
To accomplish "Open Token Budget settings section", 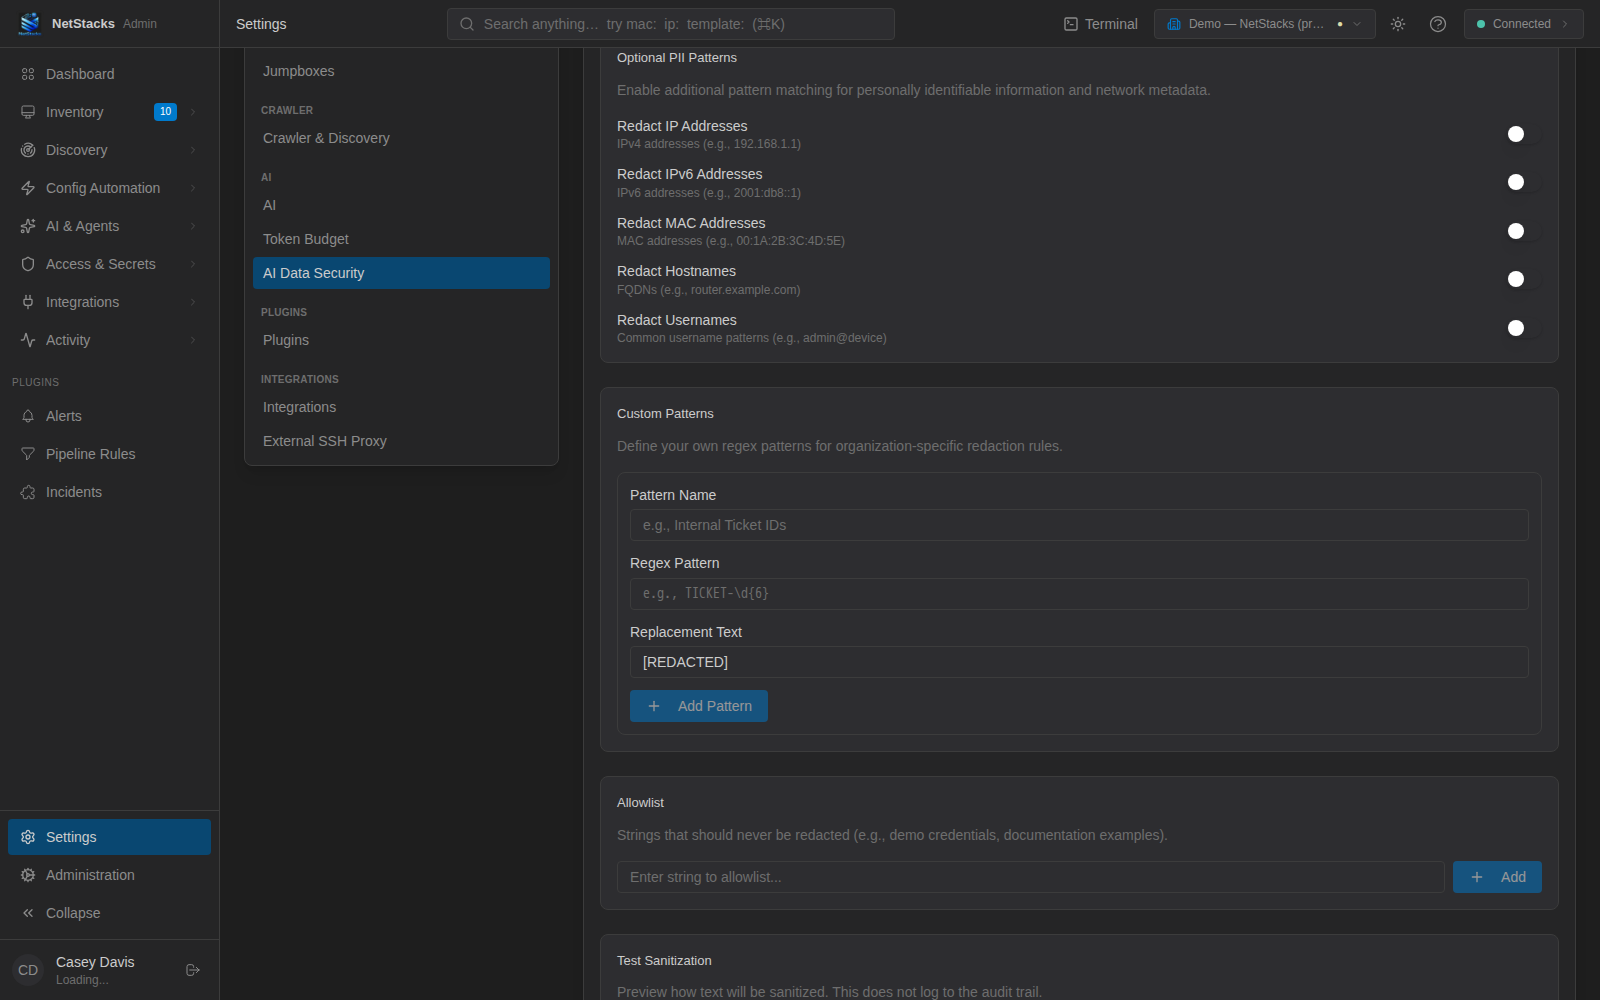I will coord(401,239).
